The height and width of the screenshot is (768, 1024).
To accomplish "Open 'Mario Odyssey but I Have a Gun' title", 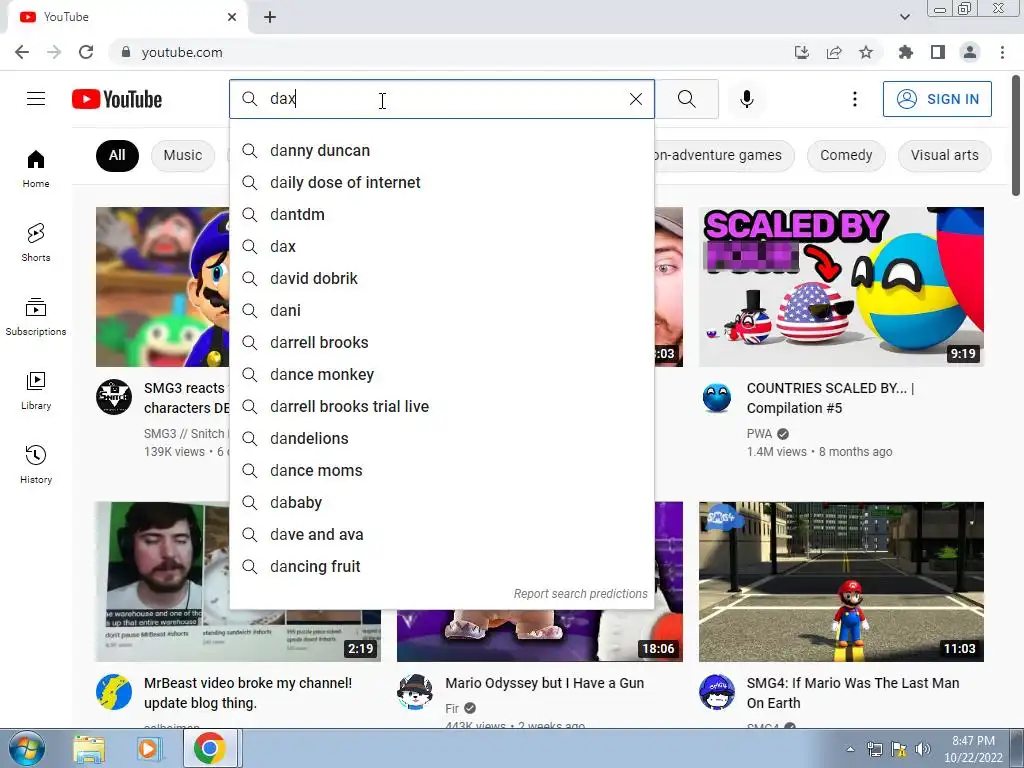I will [545, 683].
